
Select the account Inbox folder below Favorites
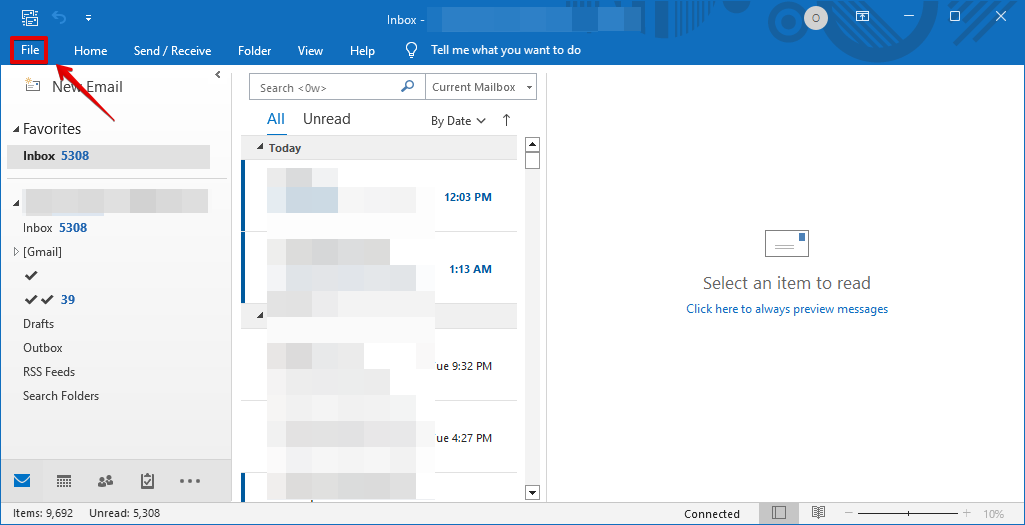(x=55, y=228)
